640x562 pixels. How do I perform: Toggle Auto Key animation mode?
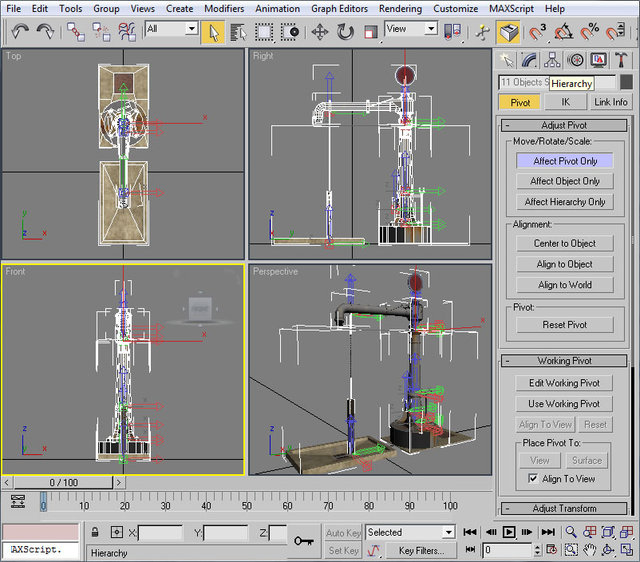point(343,533)
